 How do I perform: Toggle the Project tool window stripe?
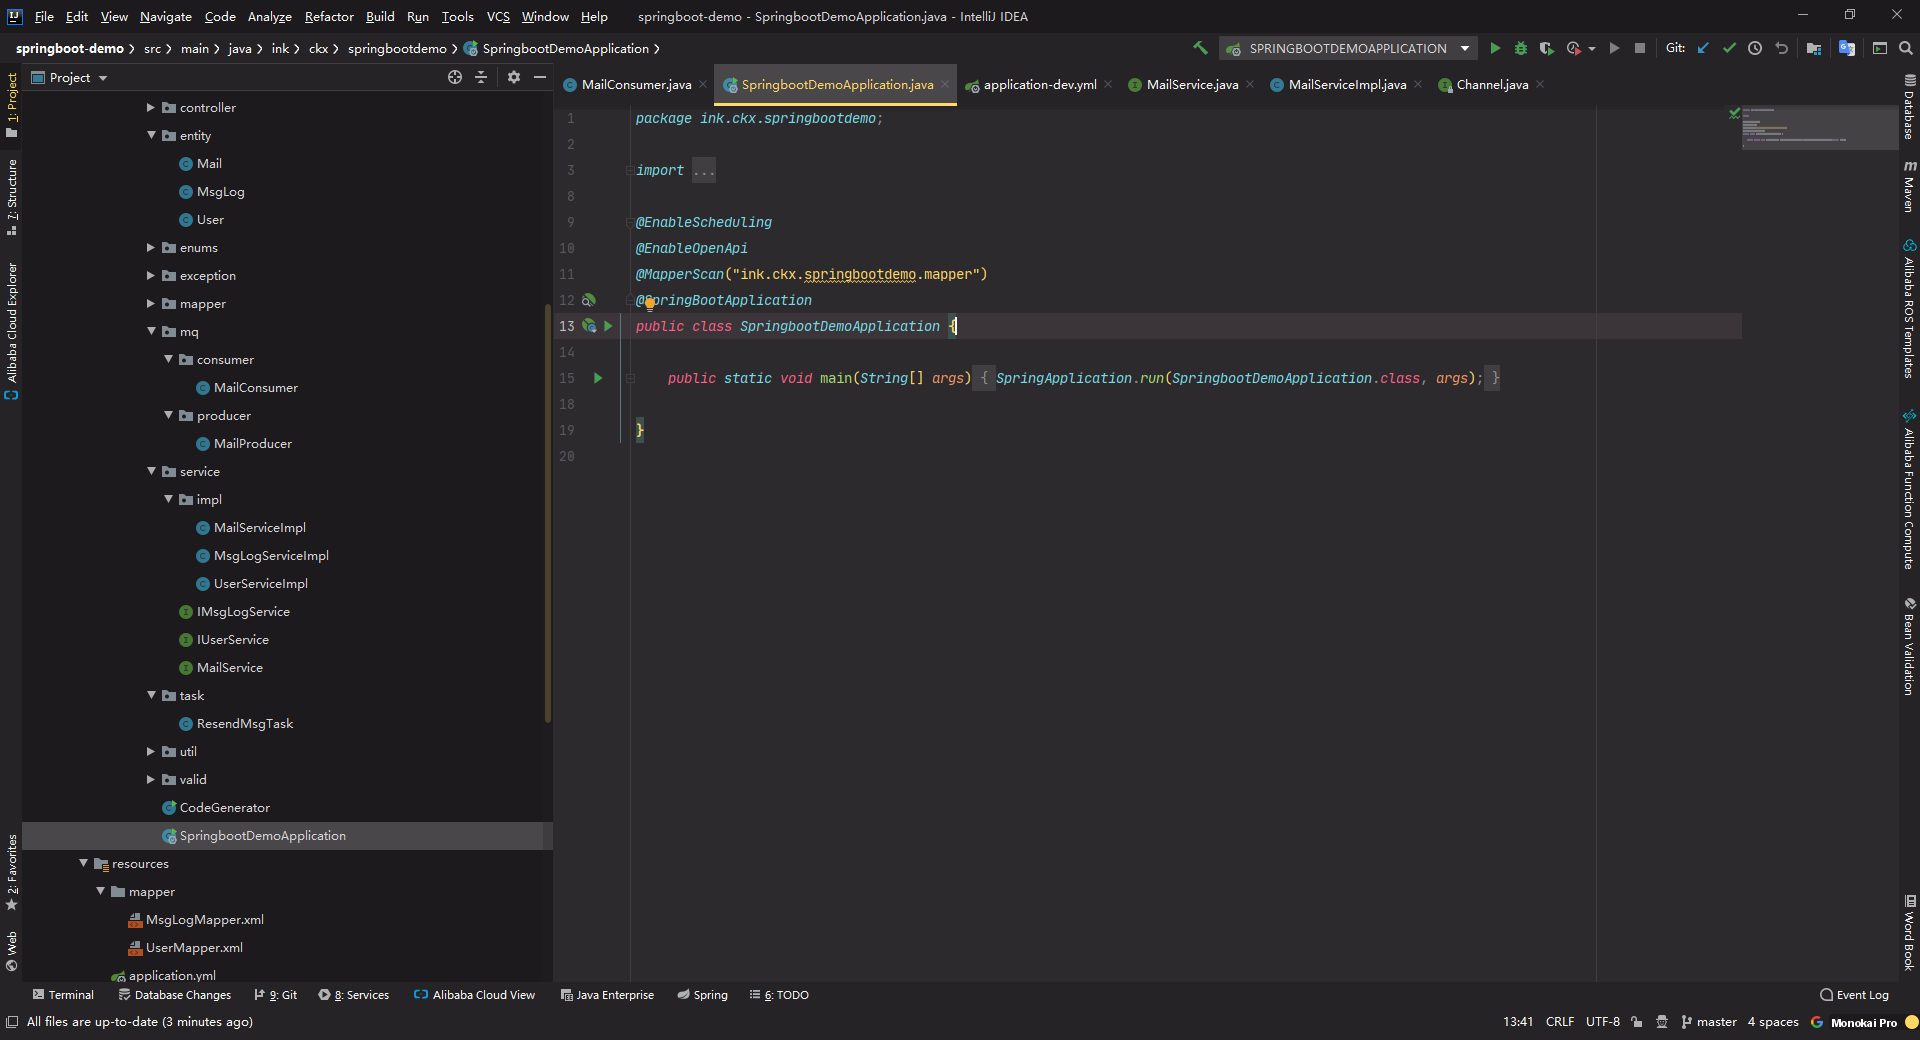(12, 103)
